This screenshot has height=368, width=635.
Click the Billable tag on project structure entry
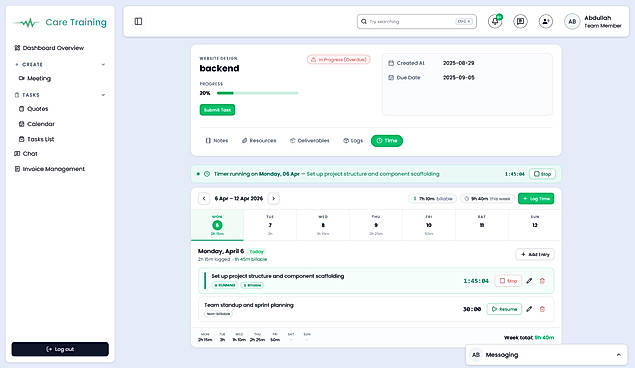(x=252, y=285)
